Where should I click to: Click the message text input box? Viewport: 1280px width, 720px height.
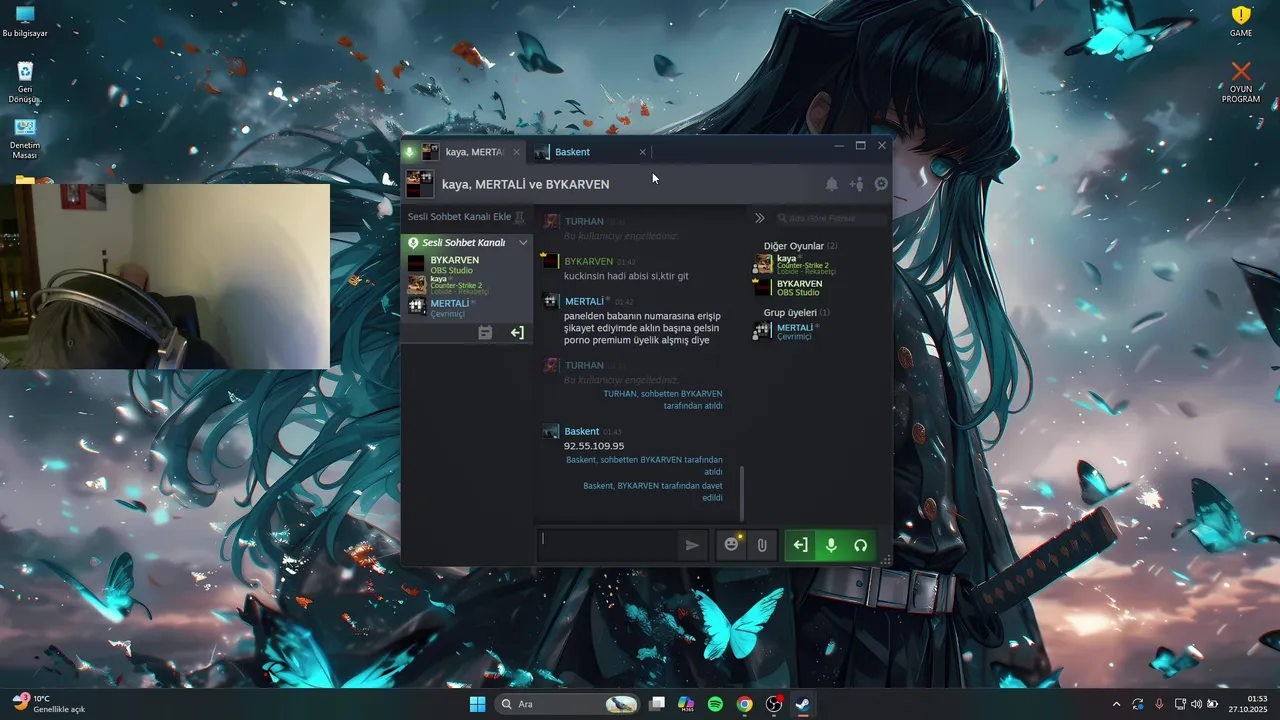pyautogui.click(x=609, y=545)
